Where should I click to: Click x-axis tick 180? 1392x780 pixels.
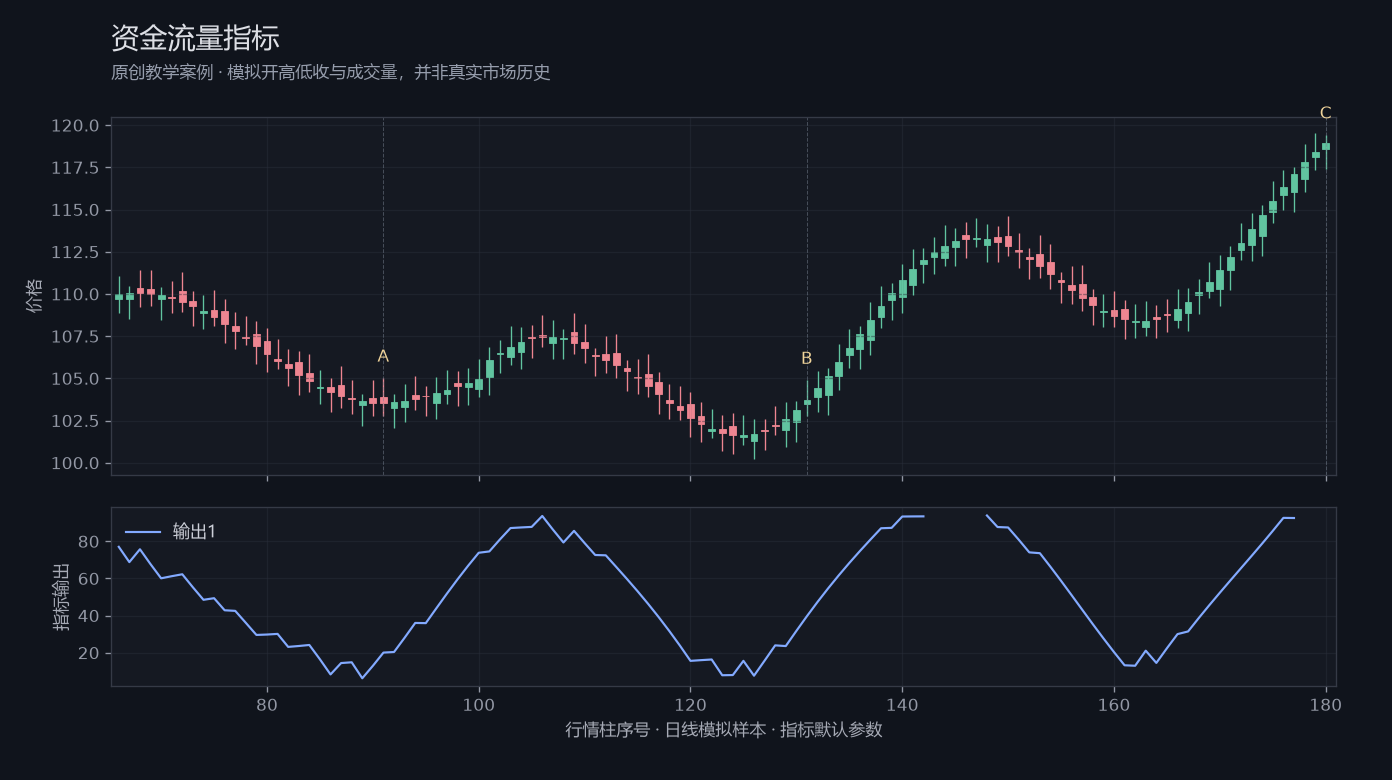click(1326, 704)
